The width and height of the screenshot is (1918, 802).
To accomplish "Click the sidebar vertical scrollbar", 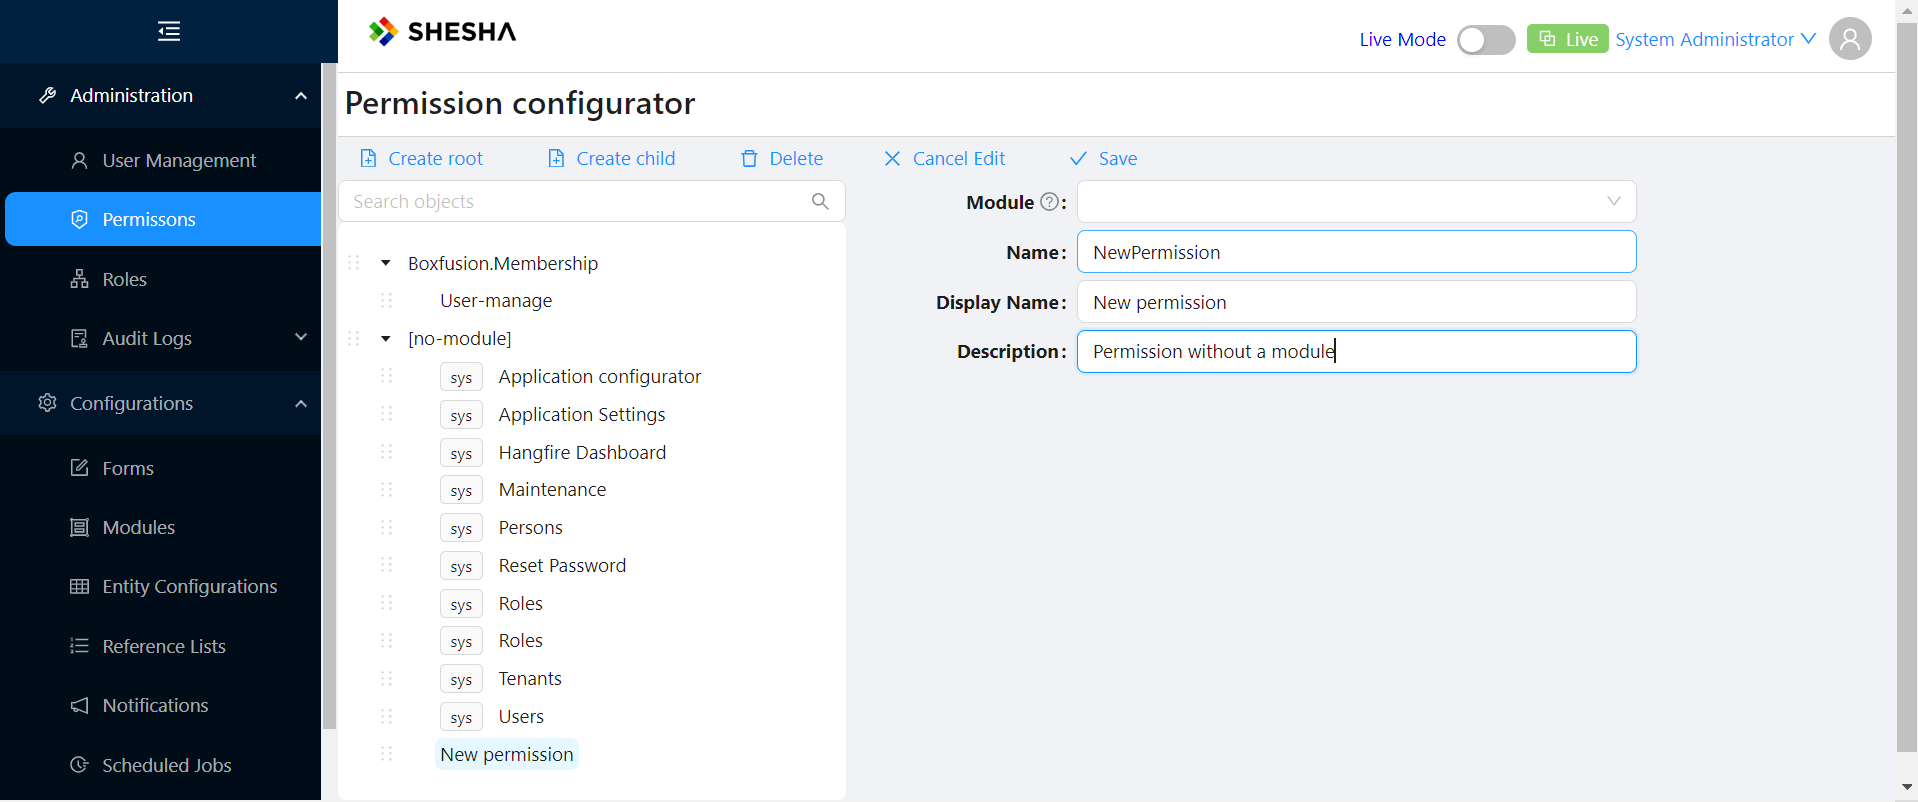I will (329, 396).
